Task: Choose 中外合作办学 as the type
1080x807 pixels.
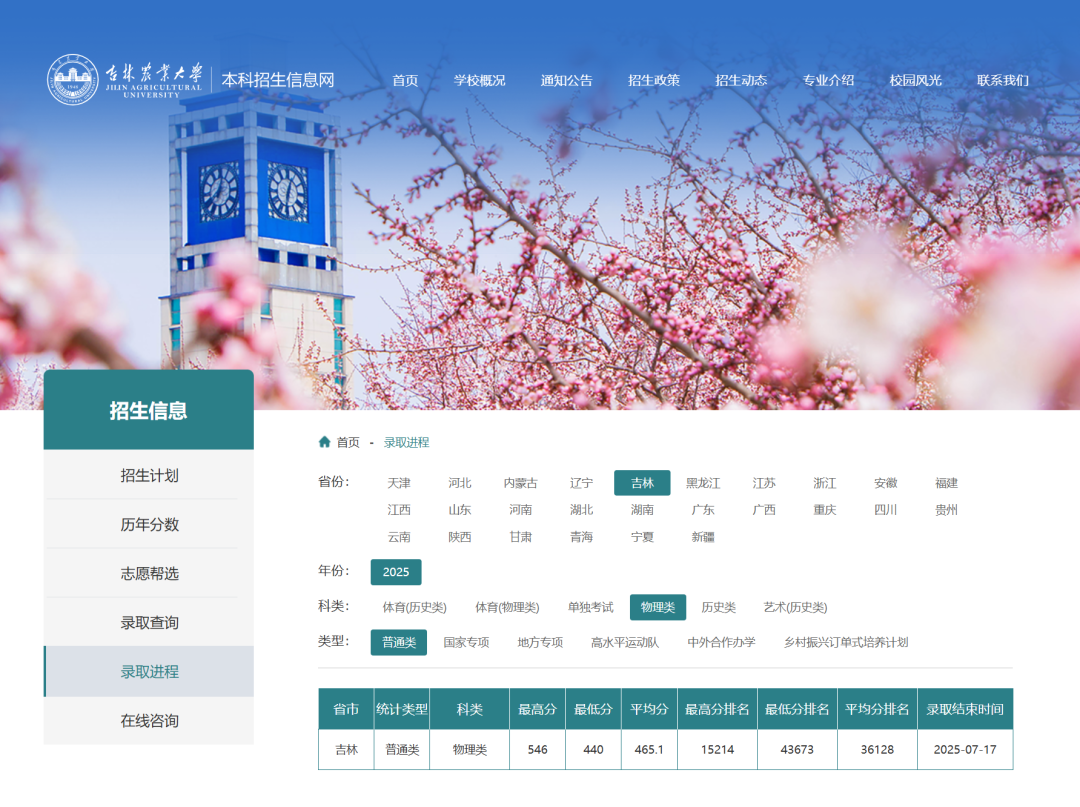Action: (722, 643)
